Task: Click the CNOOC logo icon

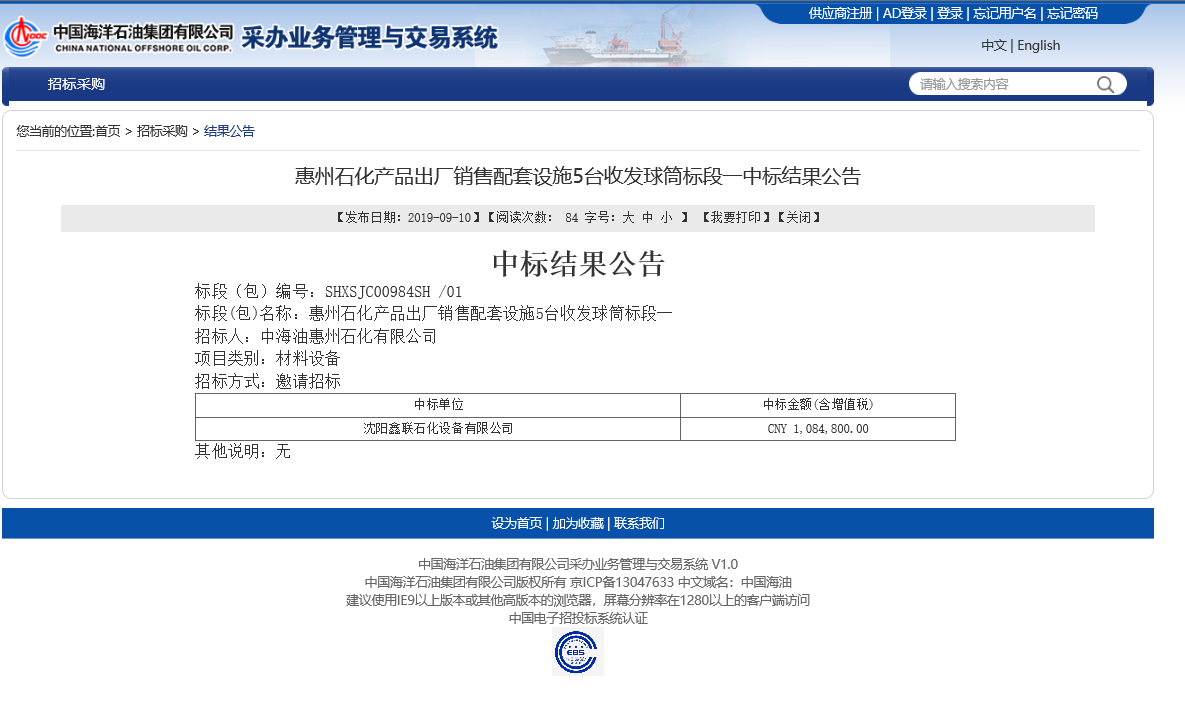Action: 26,36
